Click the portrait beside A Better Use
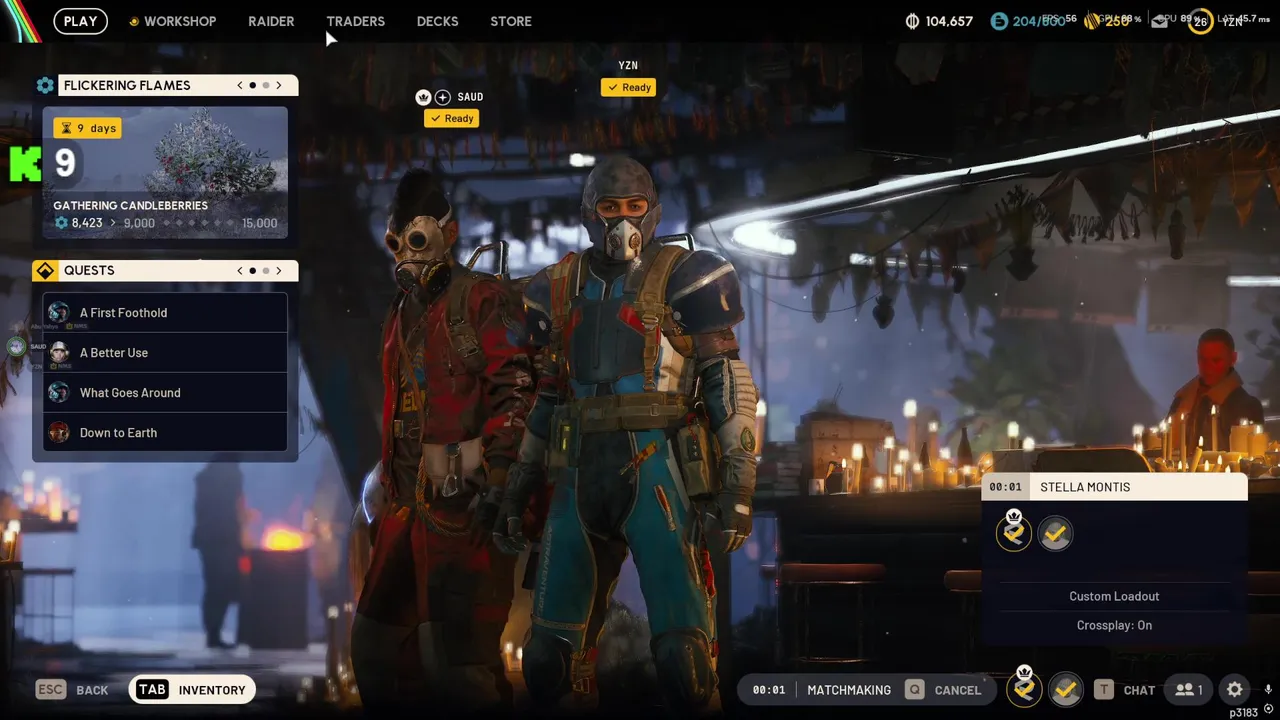This screenshot has width=1280, height=720. click(59, 353)
